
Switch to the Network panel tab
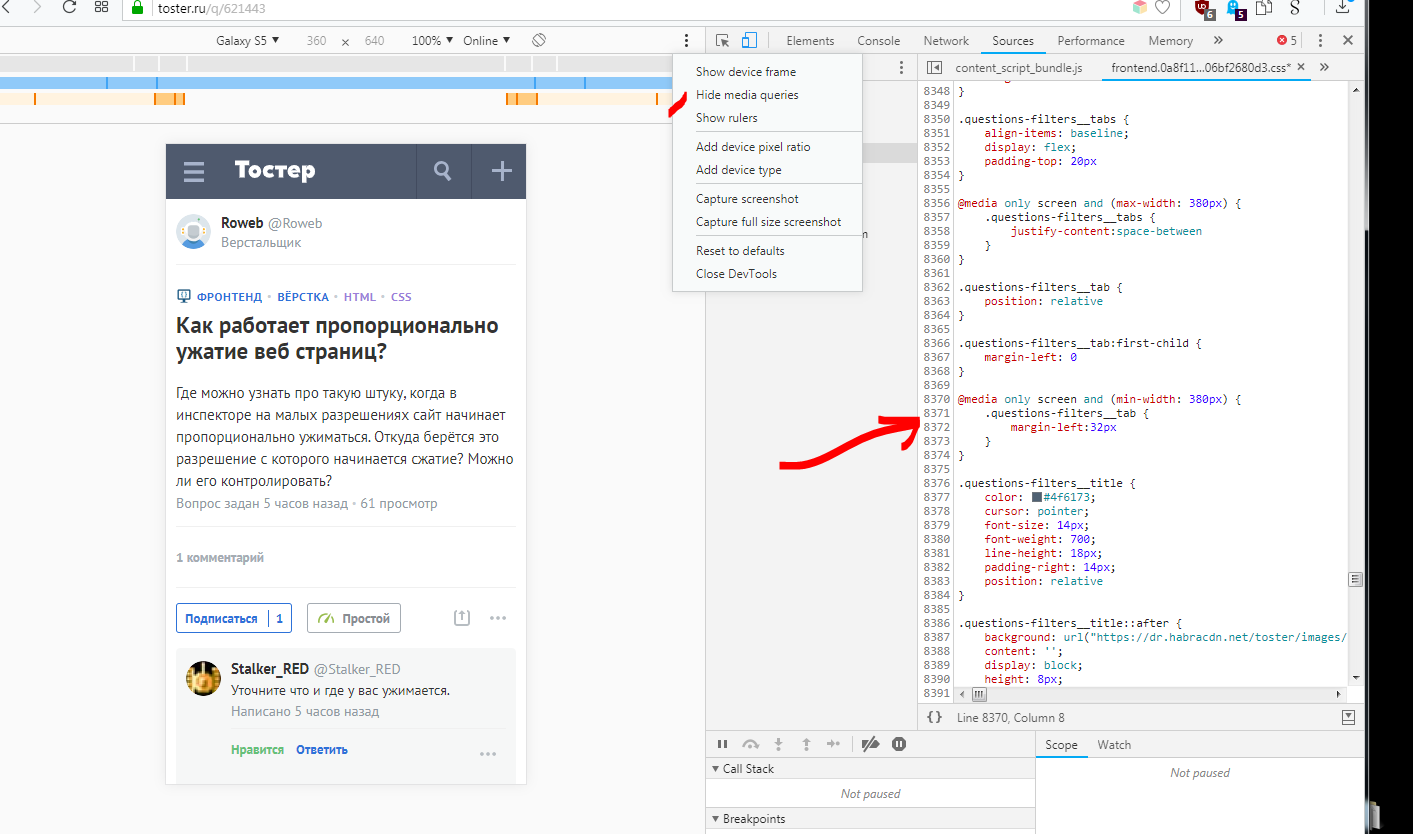click(x=946, y=41)
